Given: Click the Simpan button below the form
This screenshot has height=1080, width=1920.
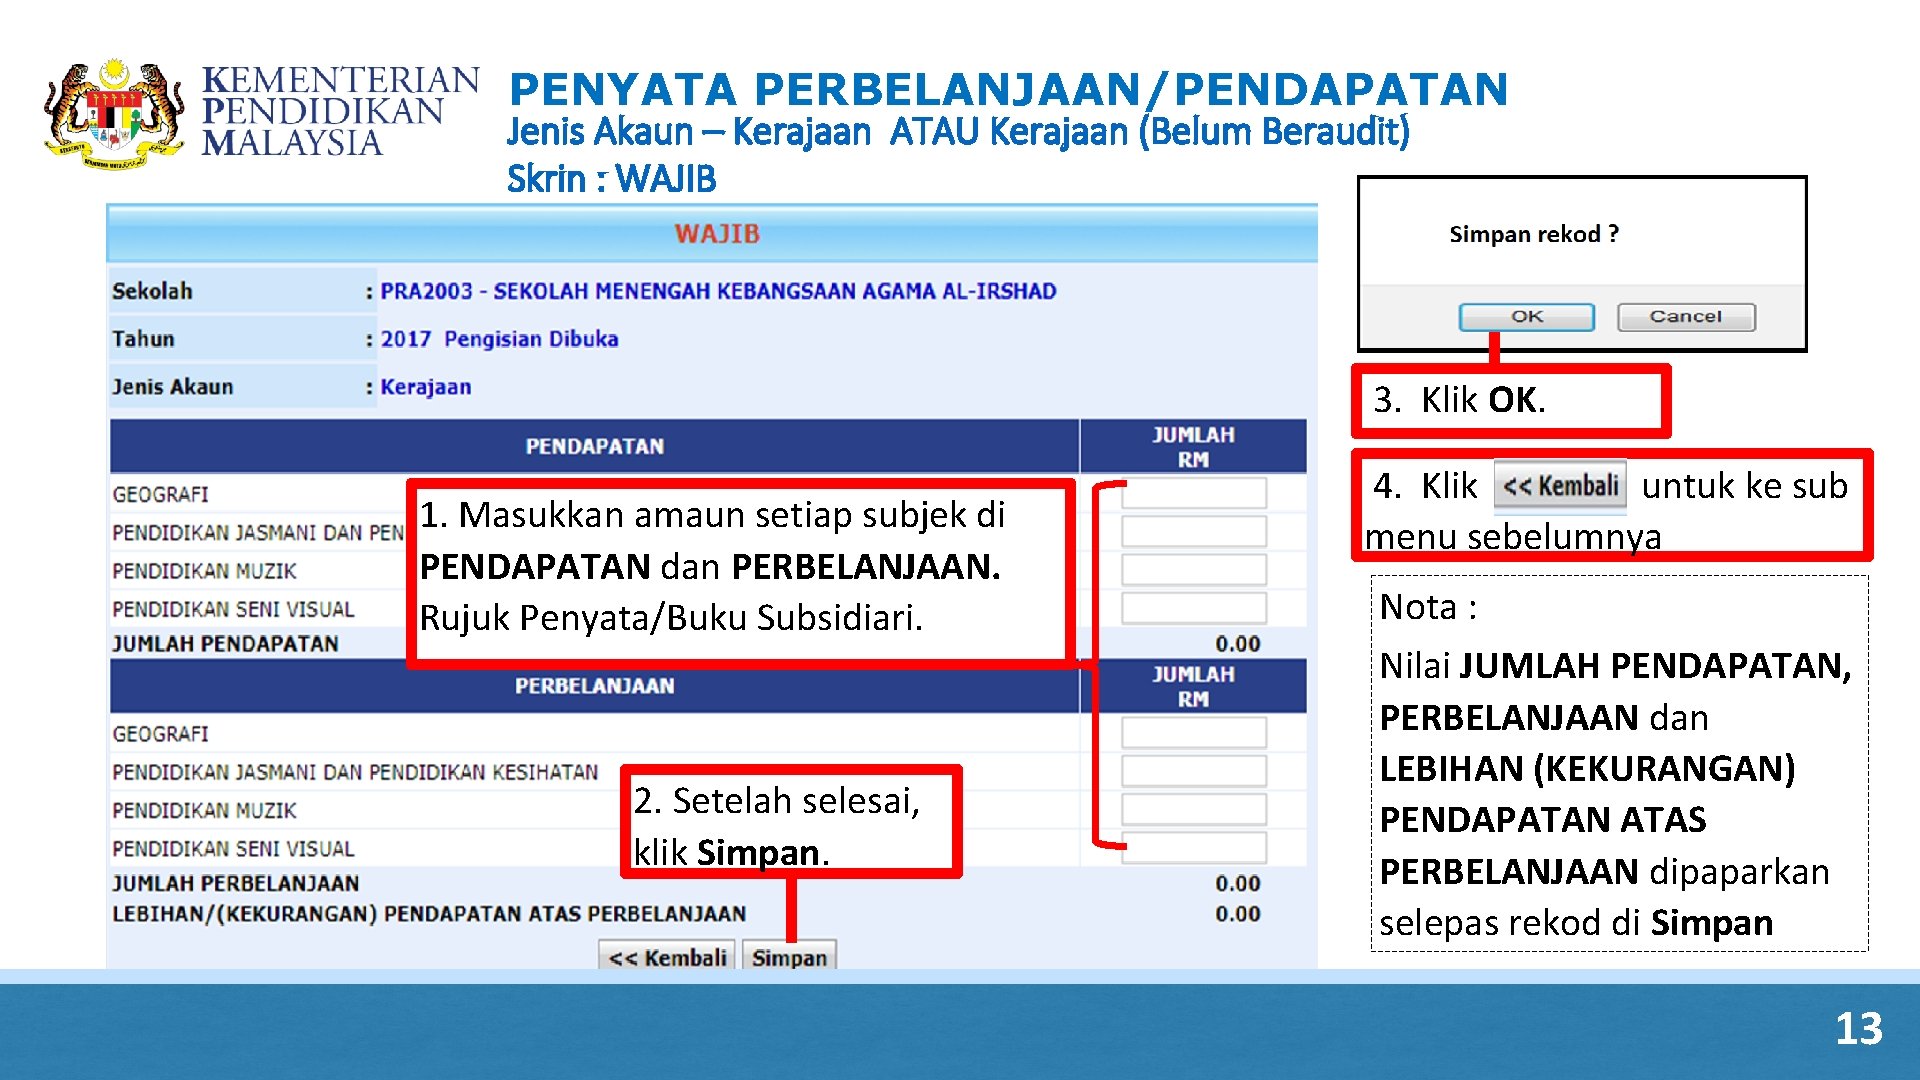Looking at the screenshot, I should click(x=789, y=957).
